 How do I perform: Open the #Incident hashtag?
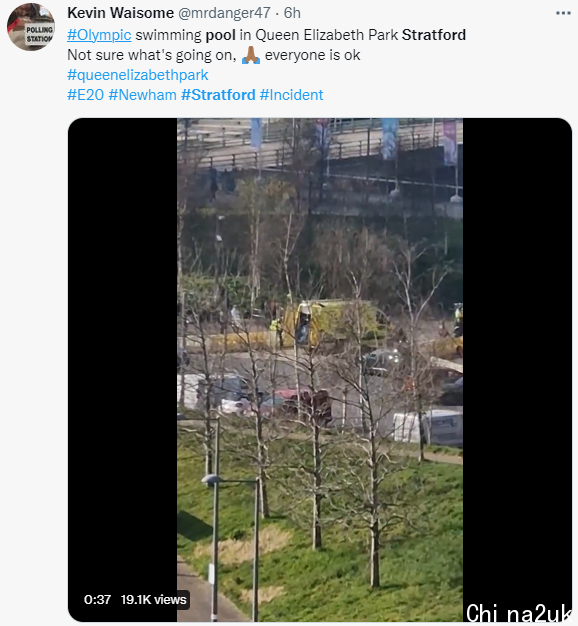pyautogui.click(x=291, y=95)
